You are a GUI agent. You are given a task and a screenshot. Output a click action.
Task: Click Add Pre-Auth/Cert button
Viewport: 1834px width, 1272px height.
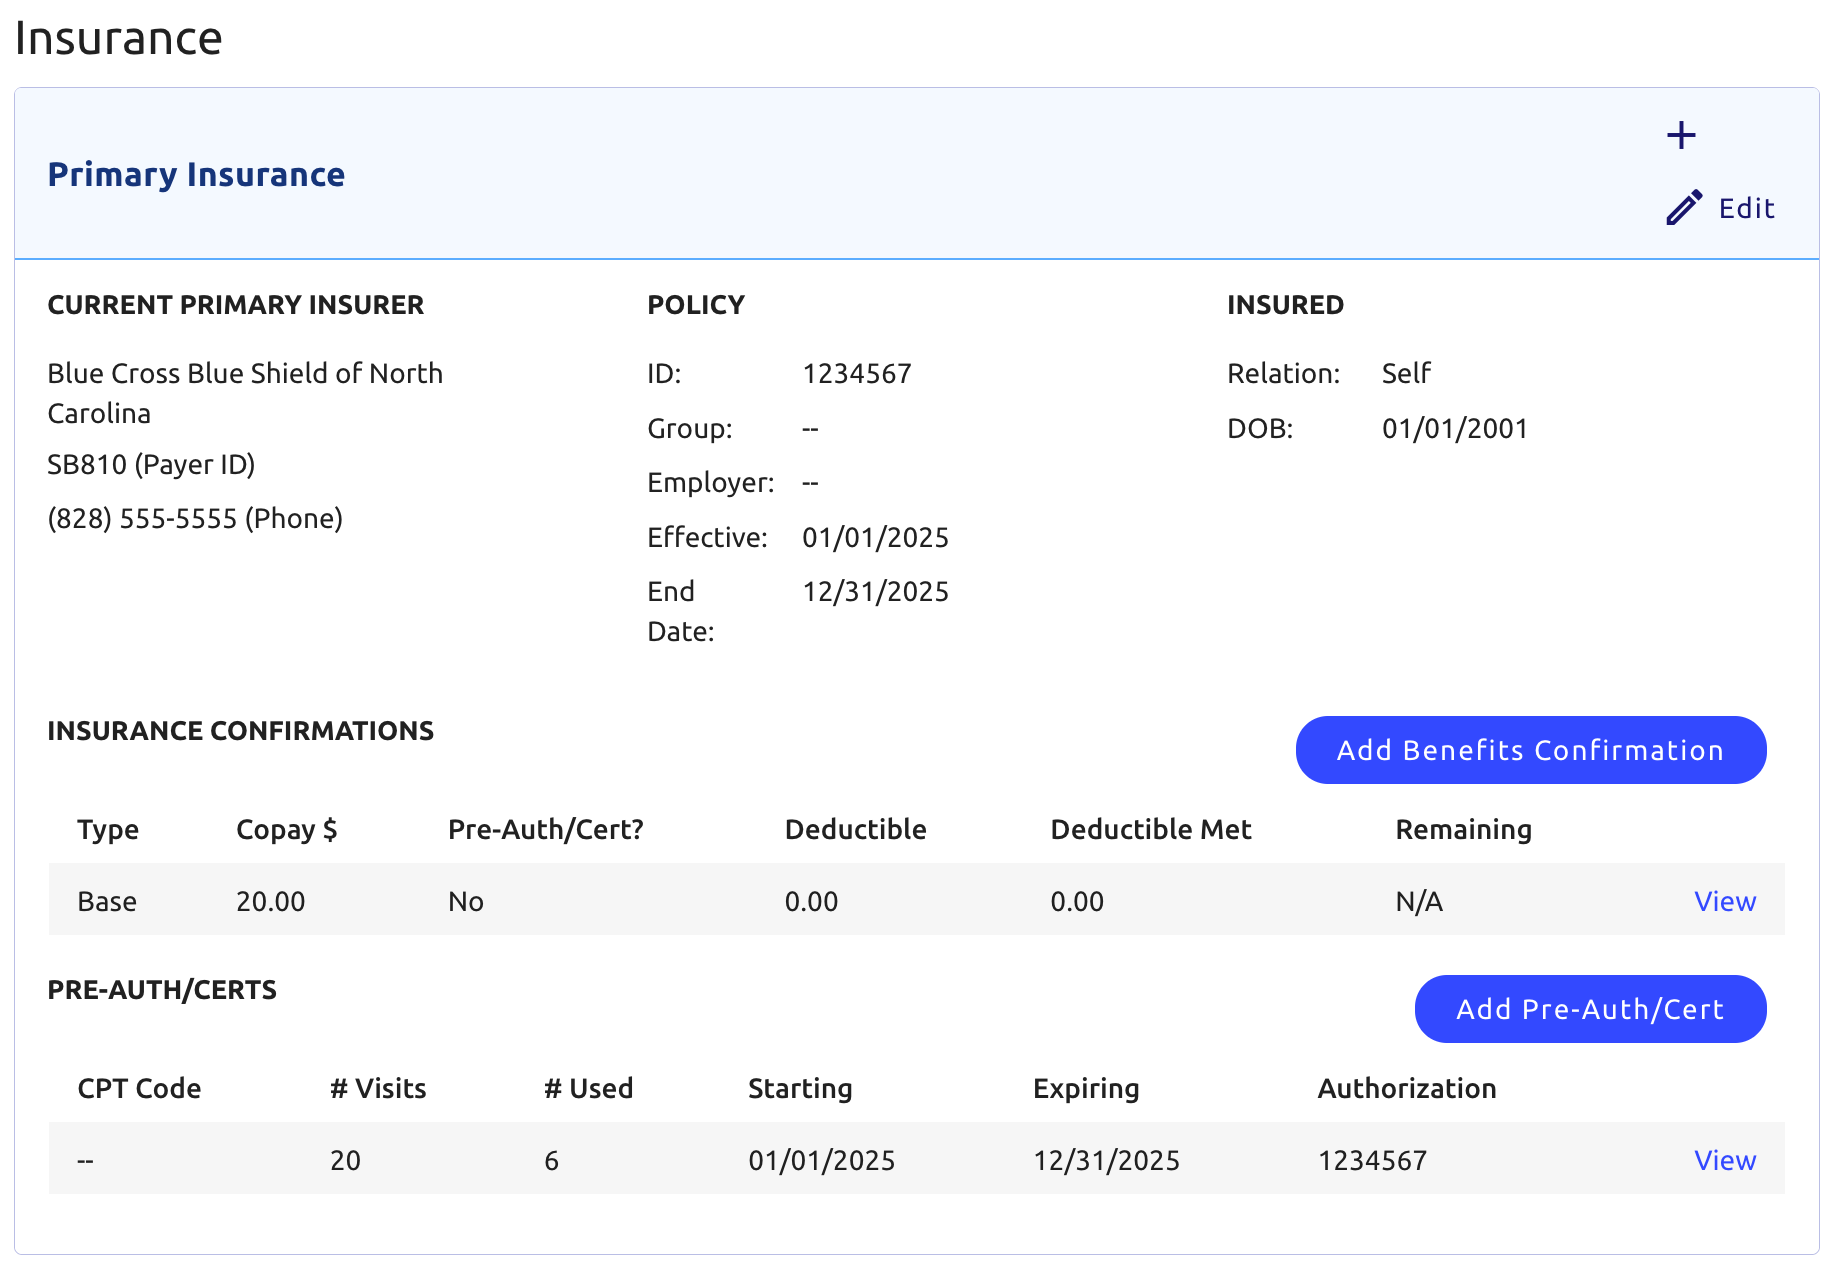1590,1009
